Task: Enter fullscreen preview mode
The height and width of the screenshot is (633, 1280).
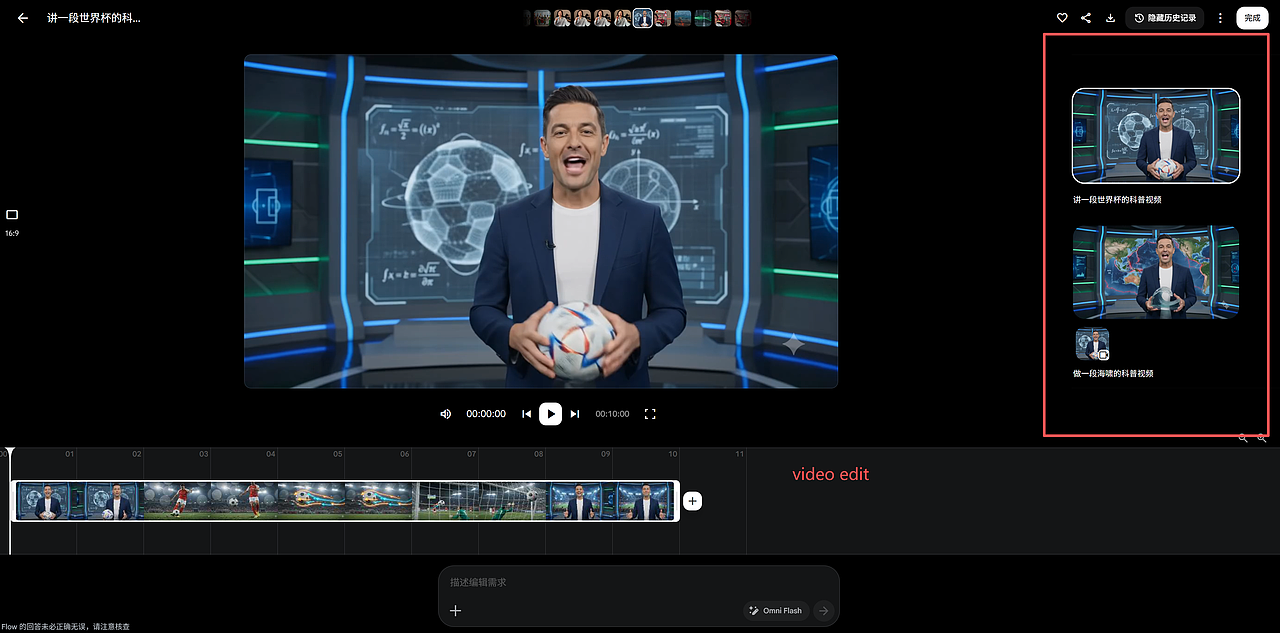Action: point(650,414)
